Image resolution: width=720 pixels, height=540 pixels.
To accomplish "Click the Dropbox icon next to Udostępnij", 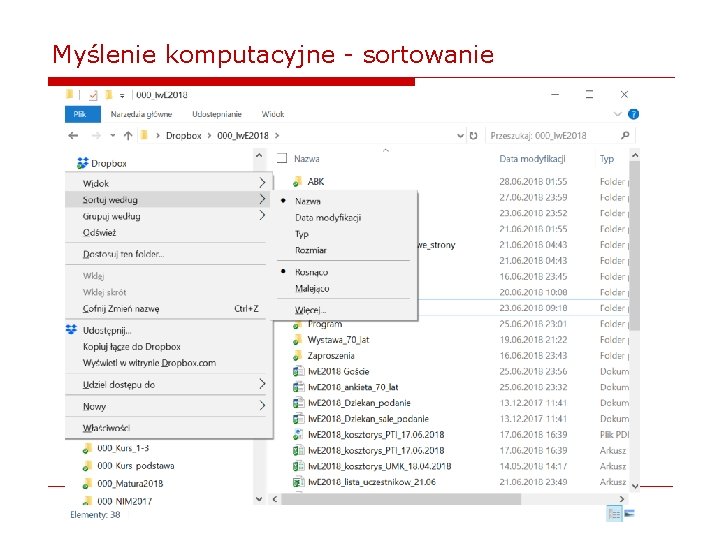I will tap(71, 330).
